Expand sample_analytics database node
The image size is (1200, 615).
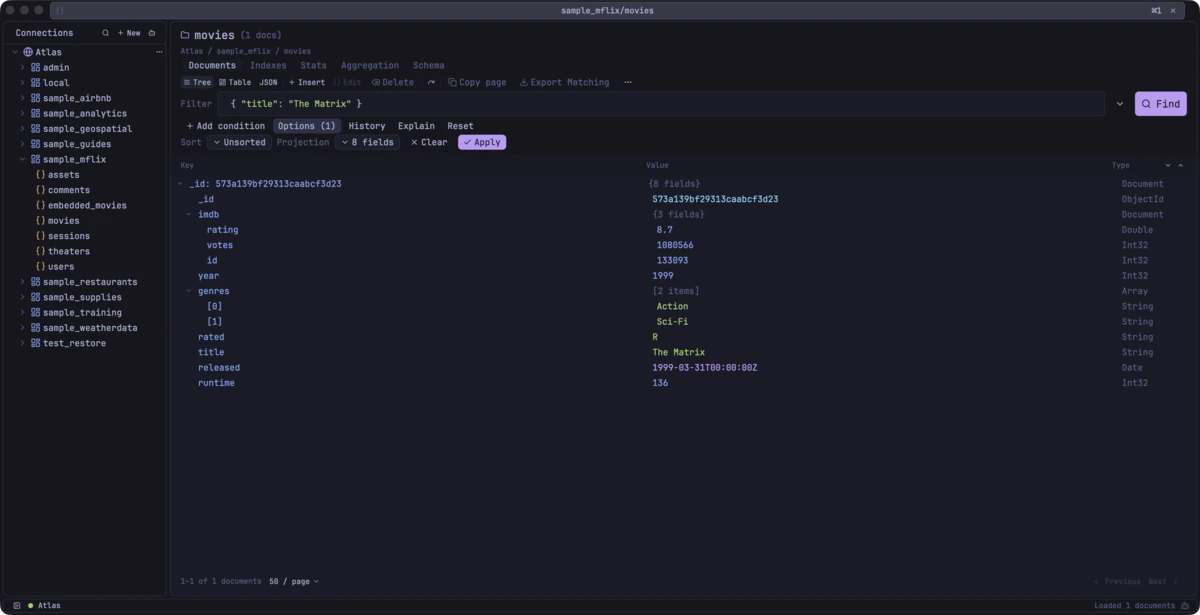coord(22,113)
